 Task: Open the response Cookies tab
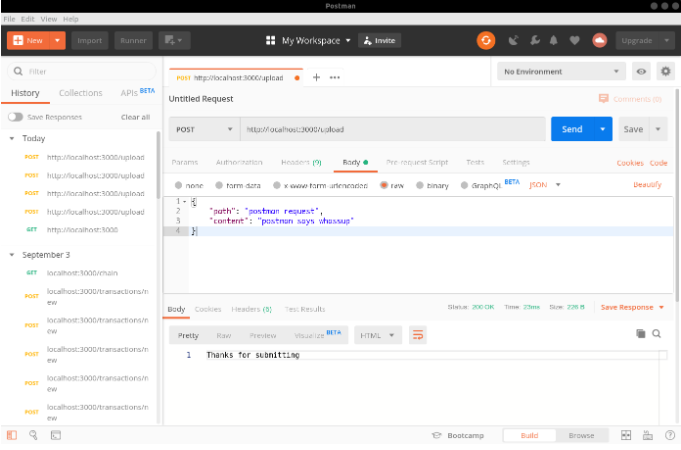tap(208, 309)
